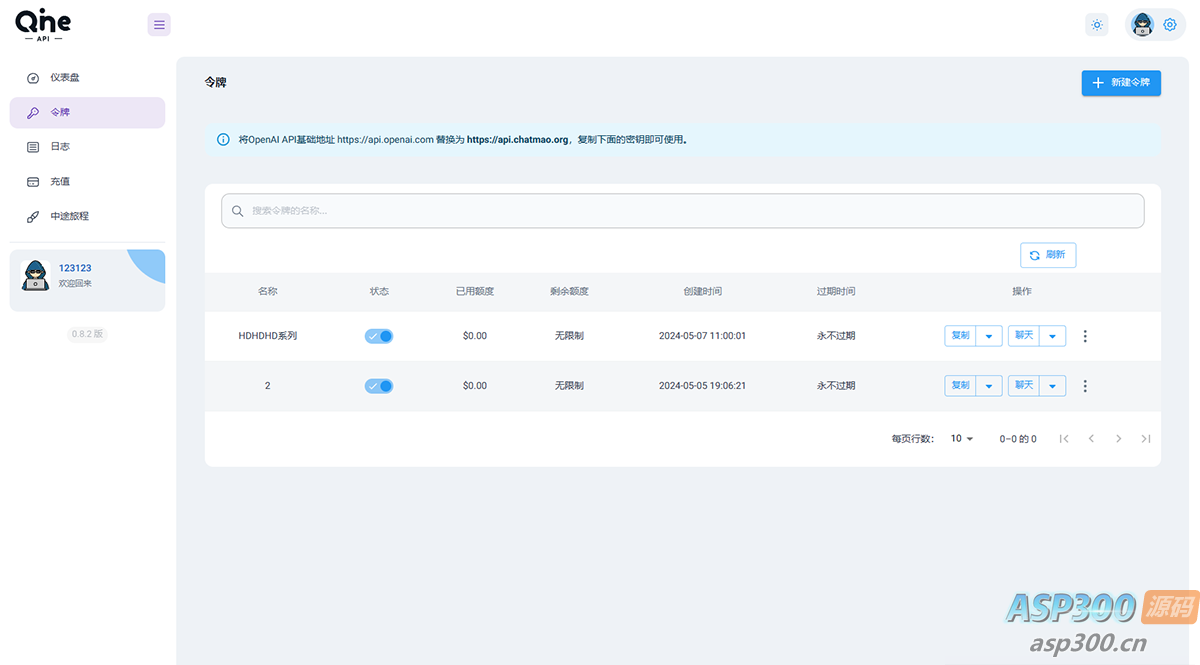Toggle light/dark theme sun icon
Image resolution: width=1200 pixels, height=665 pixels.
[x=1097, y=25]
